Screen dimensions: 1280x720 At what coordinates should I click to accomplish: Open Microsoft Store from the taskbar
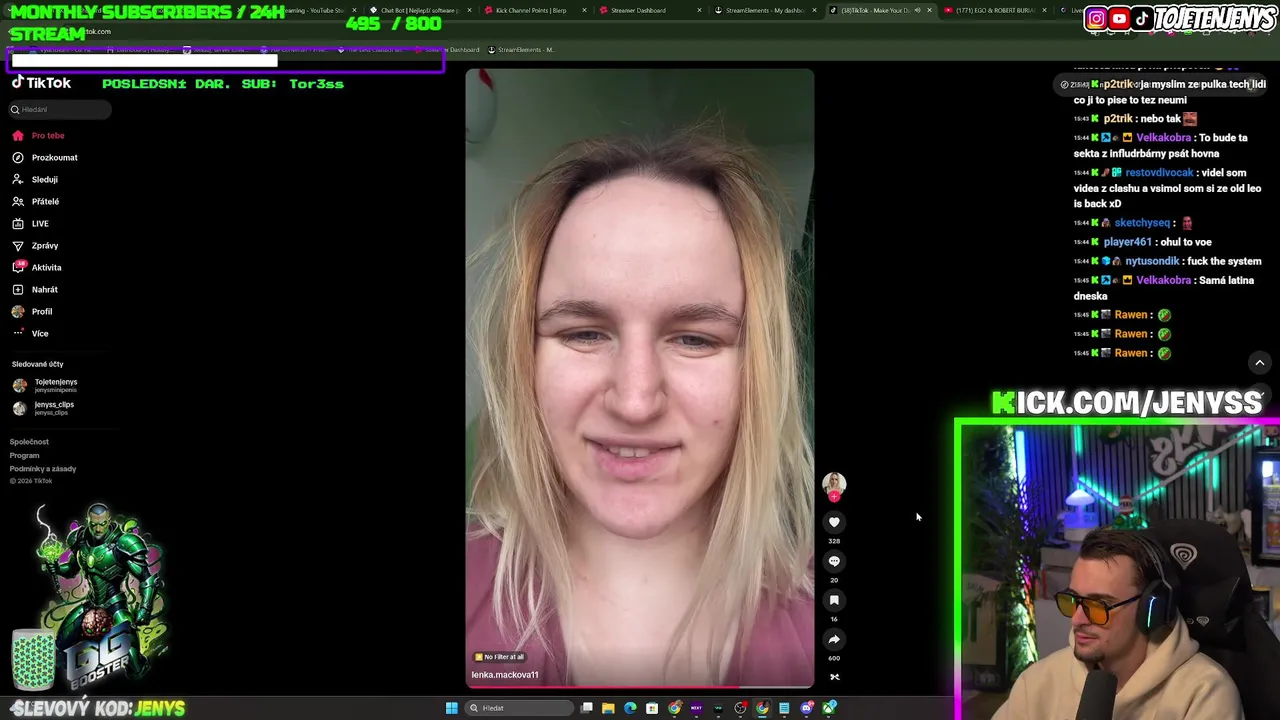coord(652,708)
